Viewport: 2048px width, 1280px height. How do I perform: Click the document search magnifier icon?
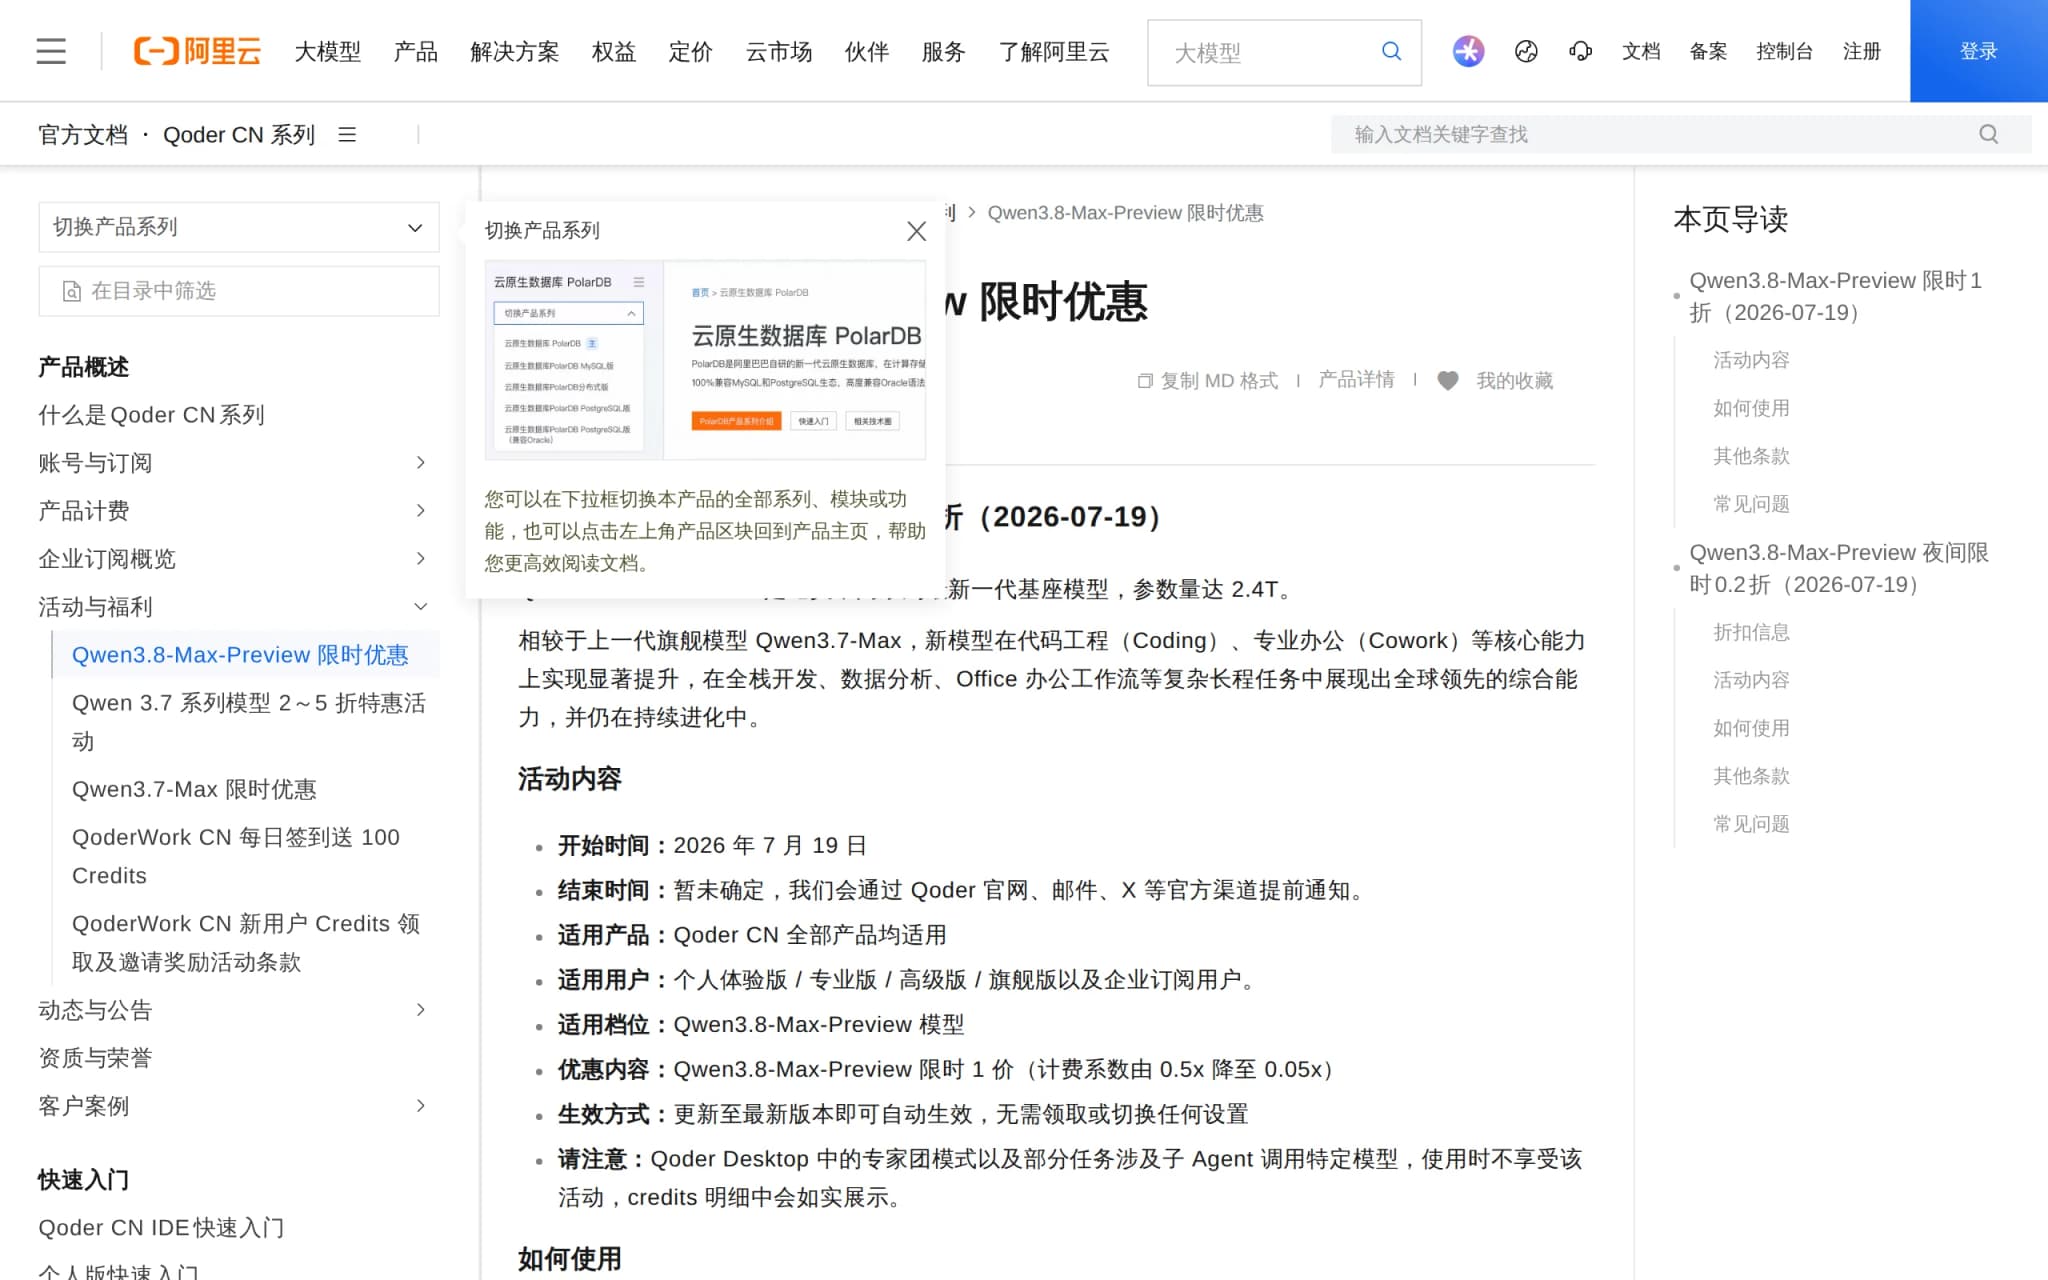pos(1988,134)
